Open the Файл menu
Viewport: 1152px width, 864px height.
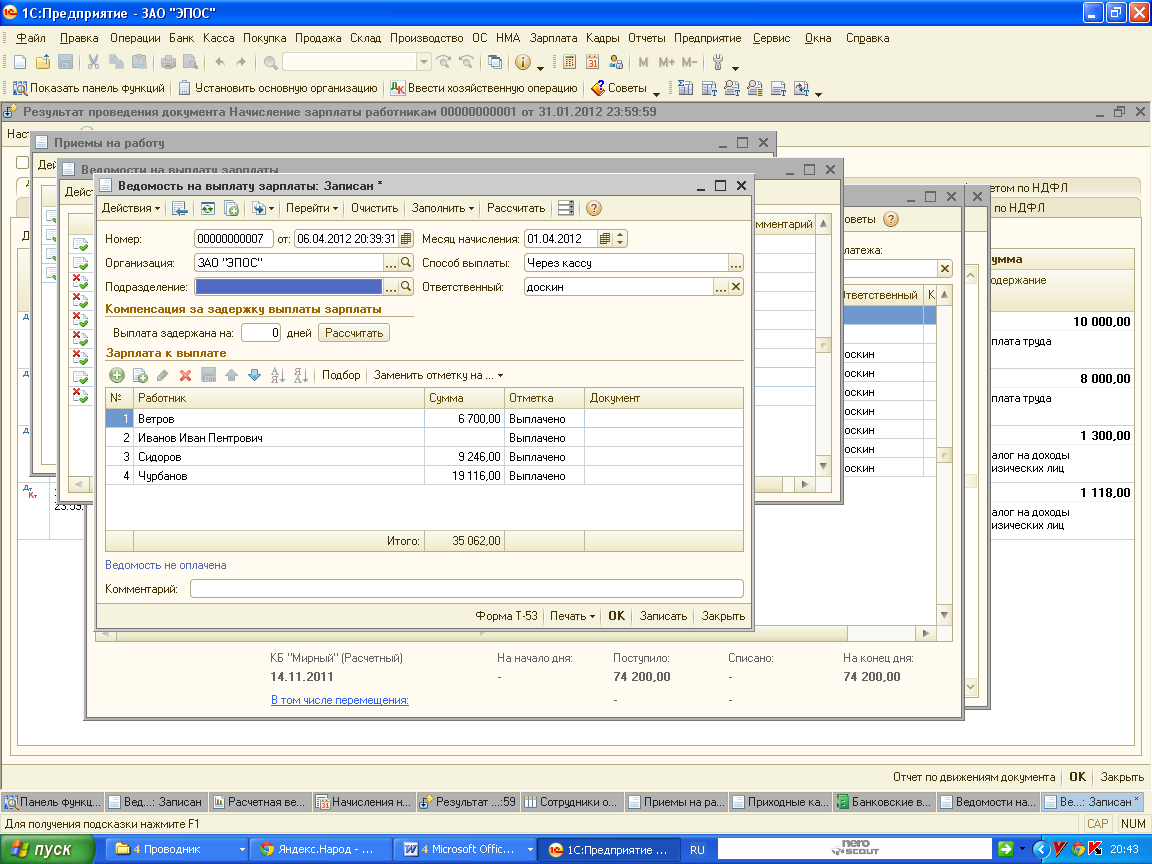[x=31, y=38]
